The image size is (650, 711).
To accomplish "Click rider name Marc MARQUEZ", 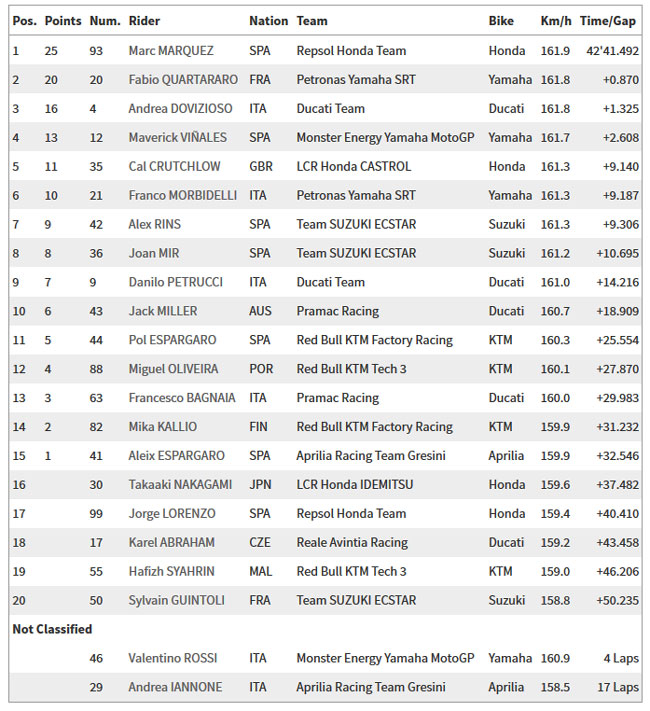I will pyautogui.click(x=171, y=50).
